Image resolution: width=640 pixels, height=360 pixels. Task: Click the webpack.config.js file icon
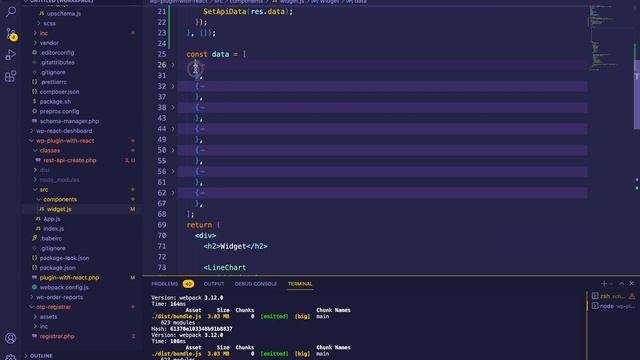tap(34, 287)
